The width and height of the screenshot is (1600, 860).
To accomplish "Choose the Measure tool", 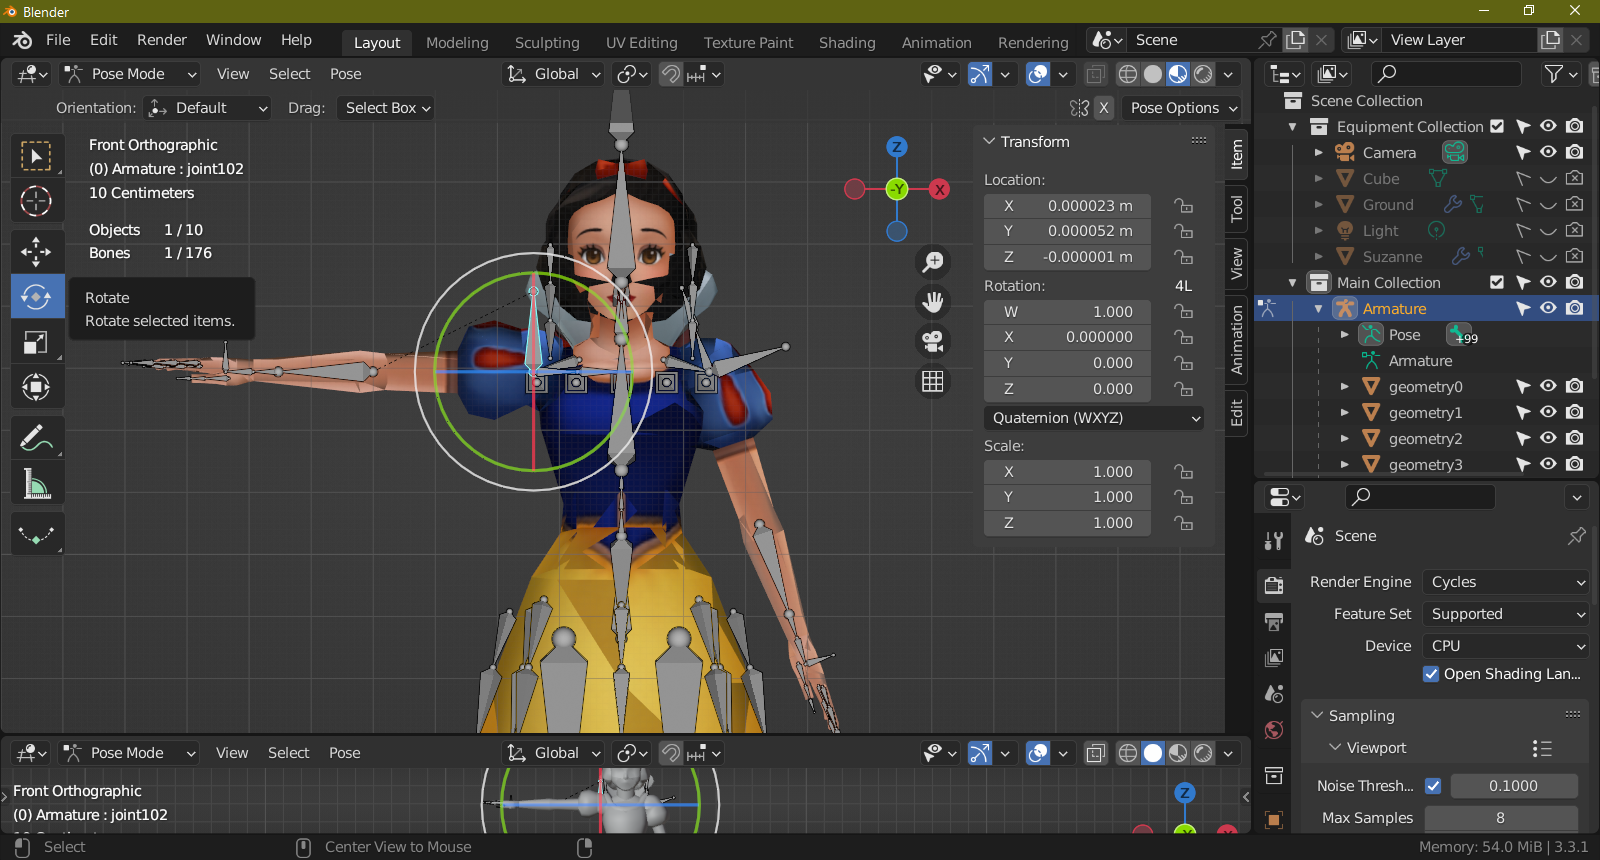I will click(x=37, y=484).
